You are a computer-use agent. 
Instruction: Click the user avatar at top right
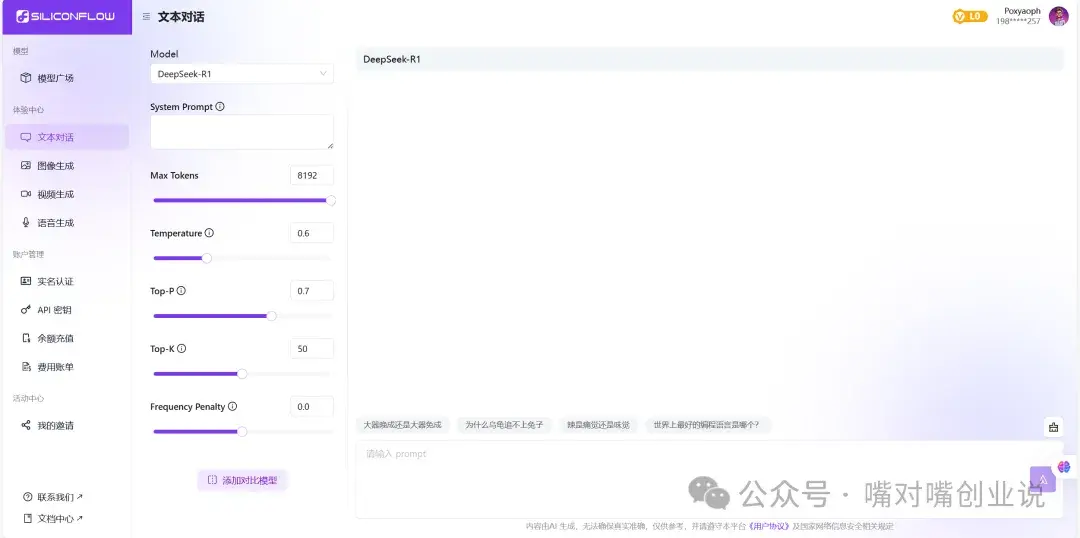pos(1059,16)
